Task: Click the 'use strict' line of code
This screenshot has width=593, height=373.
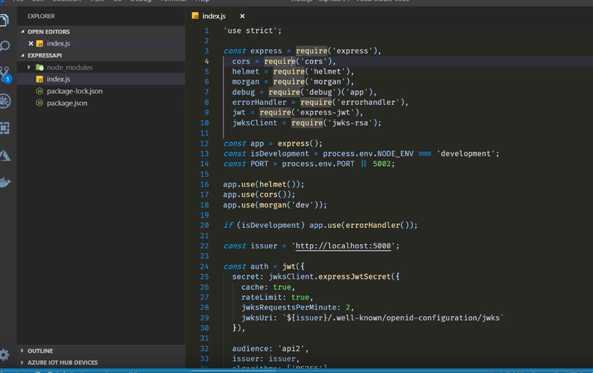Action: pyautogui.click(x=253, y=31)
